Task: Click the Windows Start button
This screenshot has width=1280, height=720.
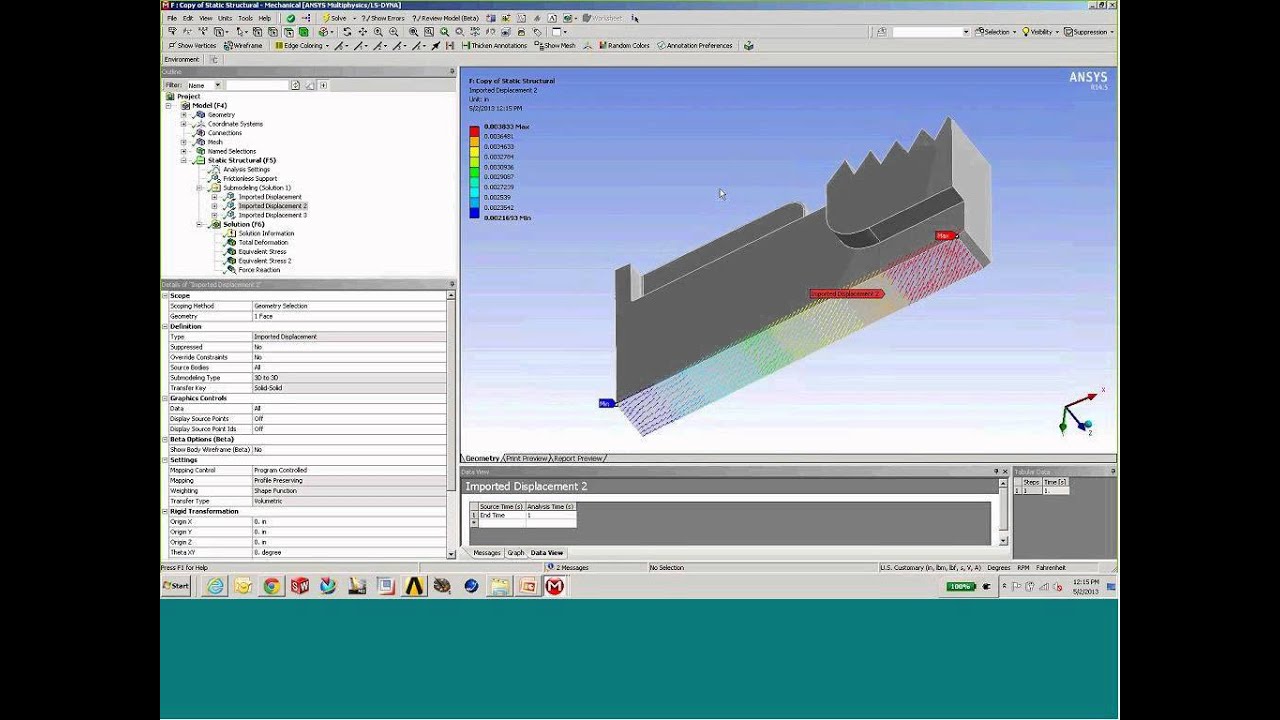Action: [176, 586]
